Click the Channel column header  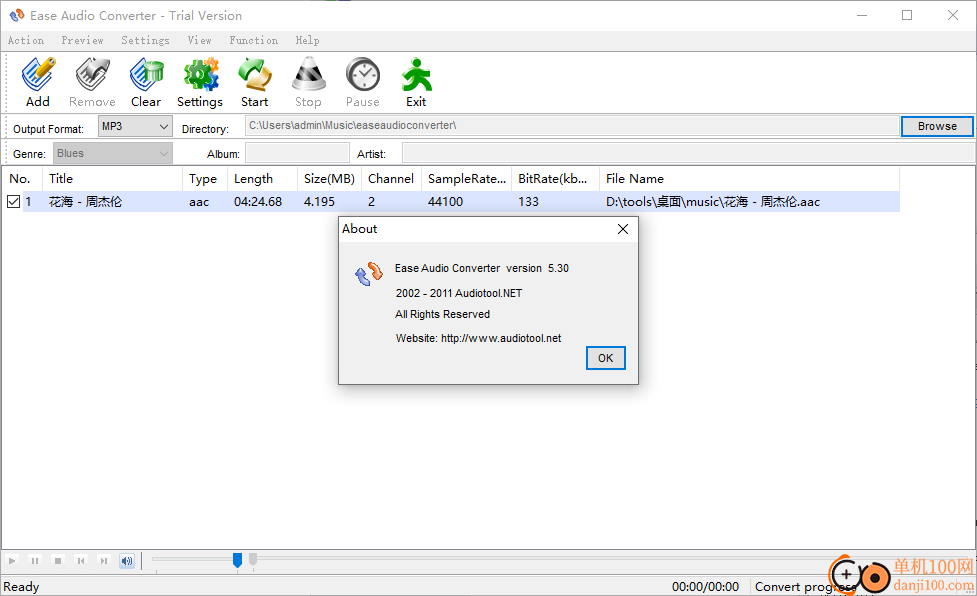391,179
